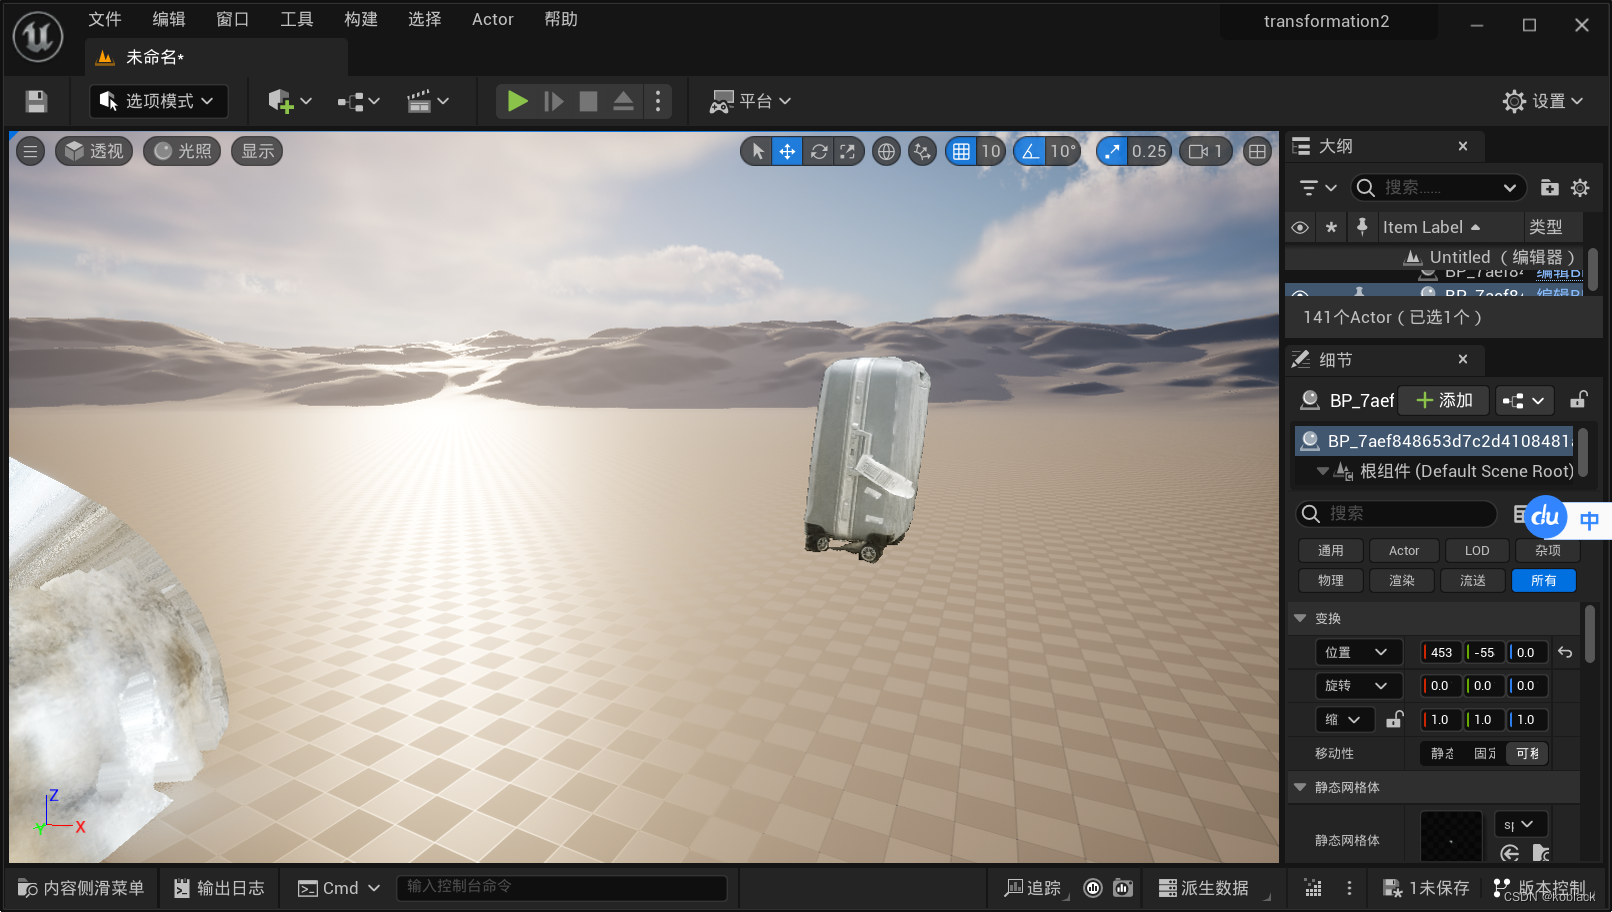Click the eject from player icon
Image resolution: width=1612 pixels, height=912 pixels.
[623, 101]
